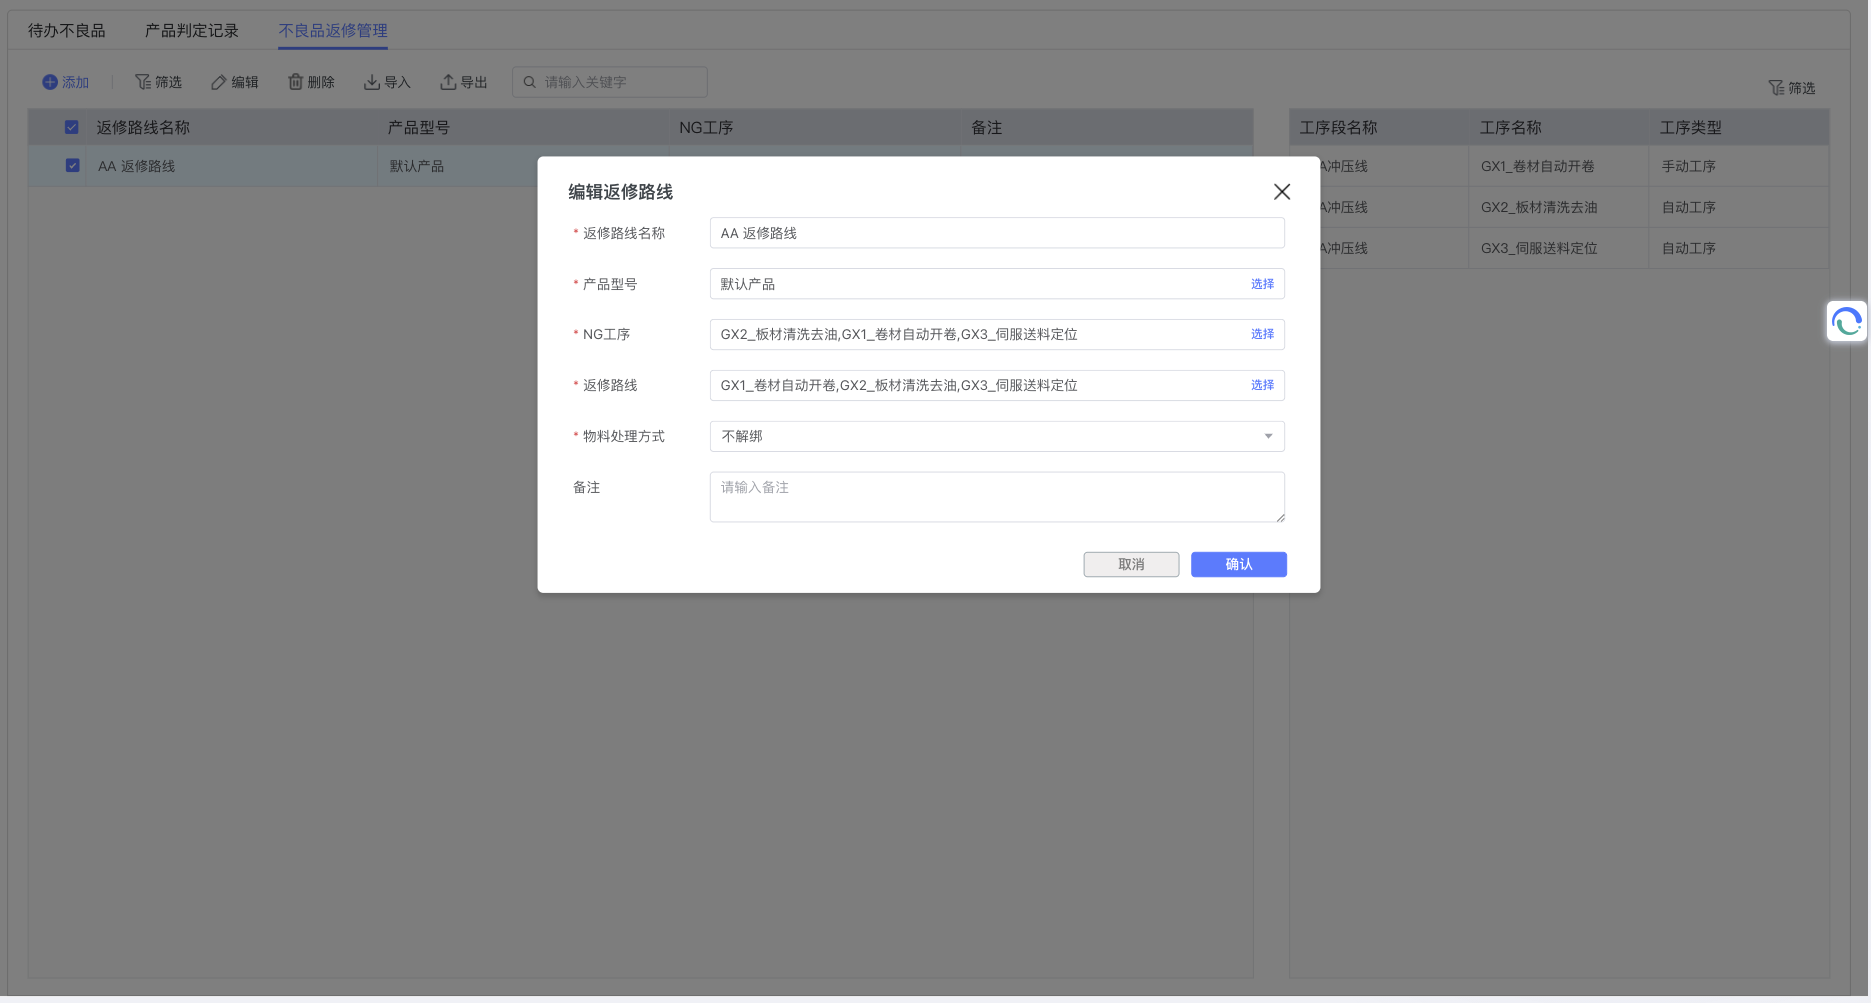Click the Import (导入) icon
The image size is (1871, 1003).
371,82
